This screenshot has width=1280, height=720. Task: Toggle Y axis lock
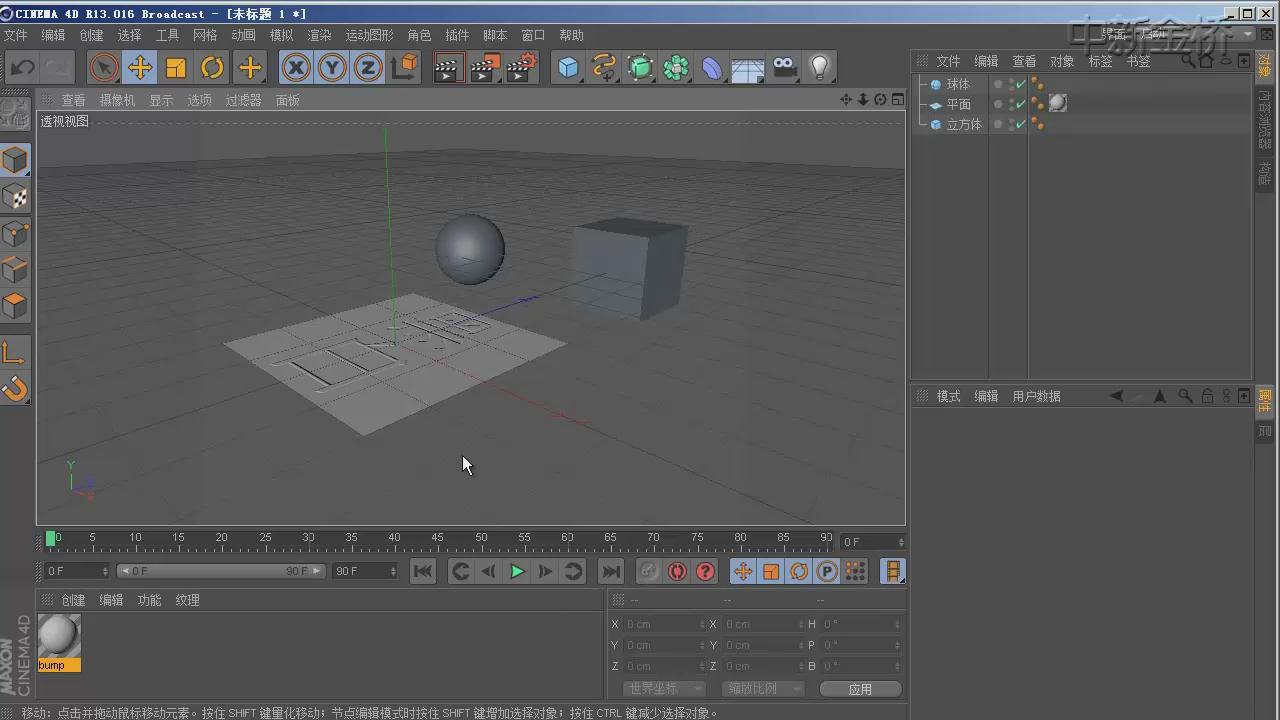click(332, 67)
